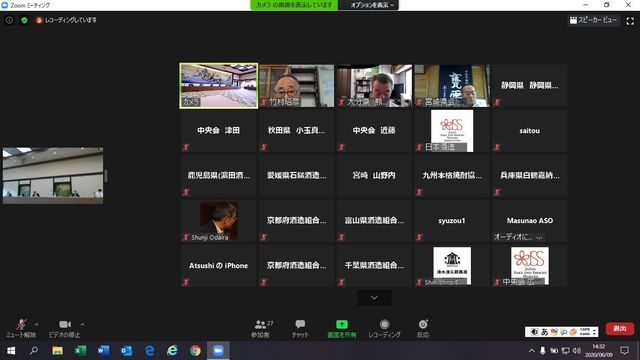The width and height of the screenshot is (640, 360).
Task: Click the green camera sharing notice bar
Action: pyautogui.click(x=294, y=5)
